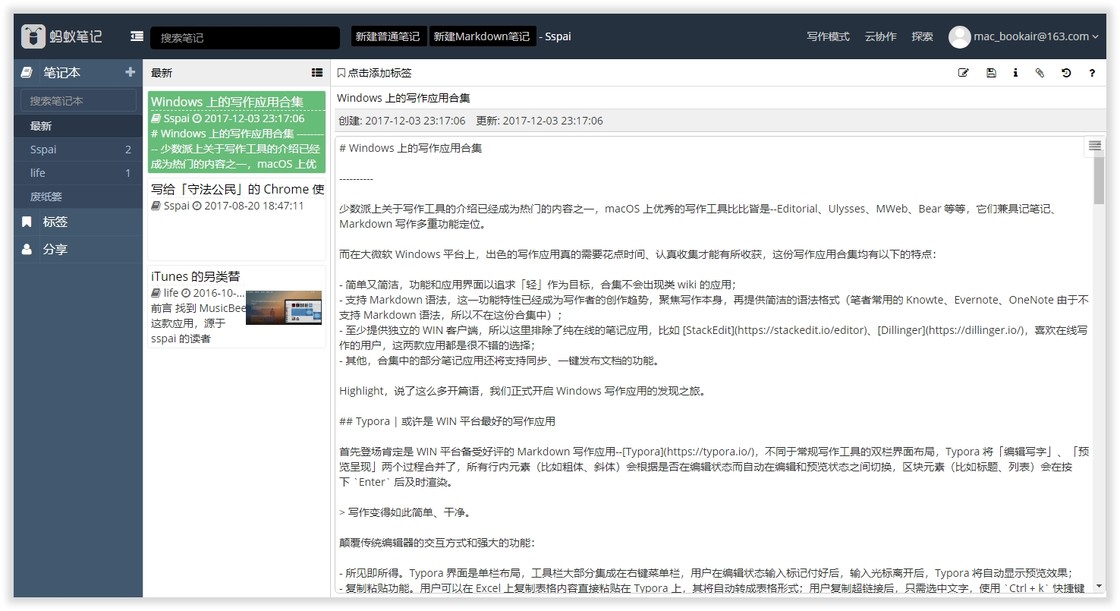Screen dimensions: 1120x611
Task: Expand the 分享 section
Action: point(78,249)
